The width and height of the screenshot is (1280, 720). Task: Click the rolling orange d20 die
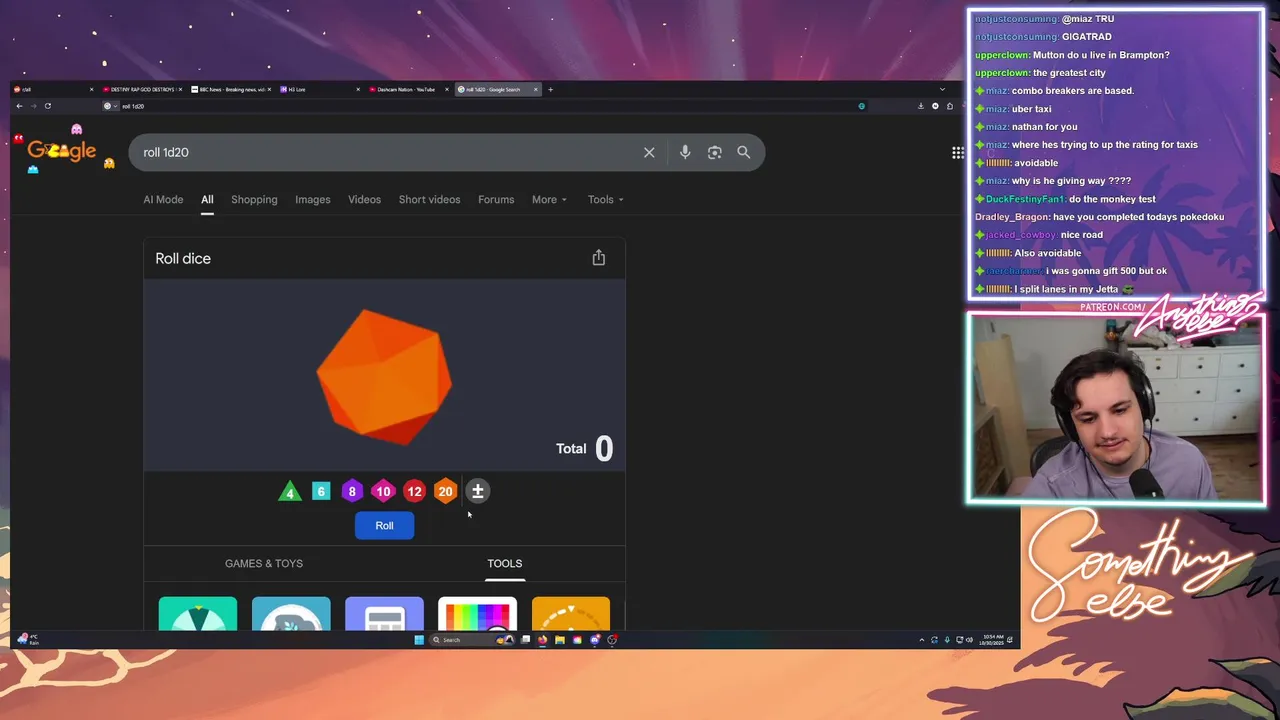[x=384, y=376]
